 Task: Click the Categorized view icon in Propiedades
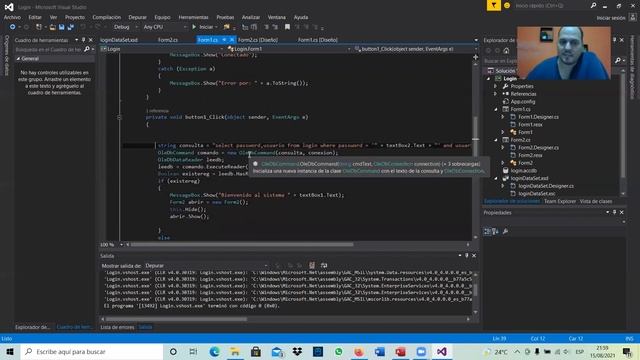coord(487,231)
